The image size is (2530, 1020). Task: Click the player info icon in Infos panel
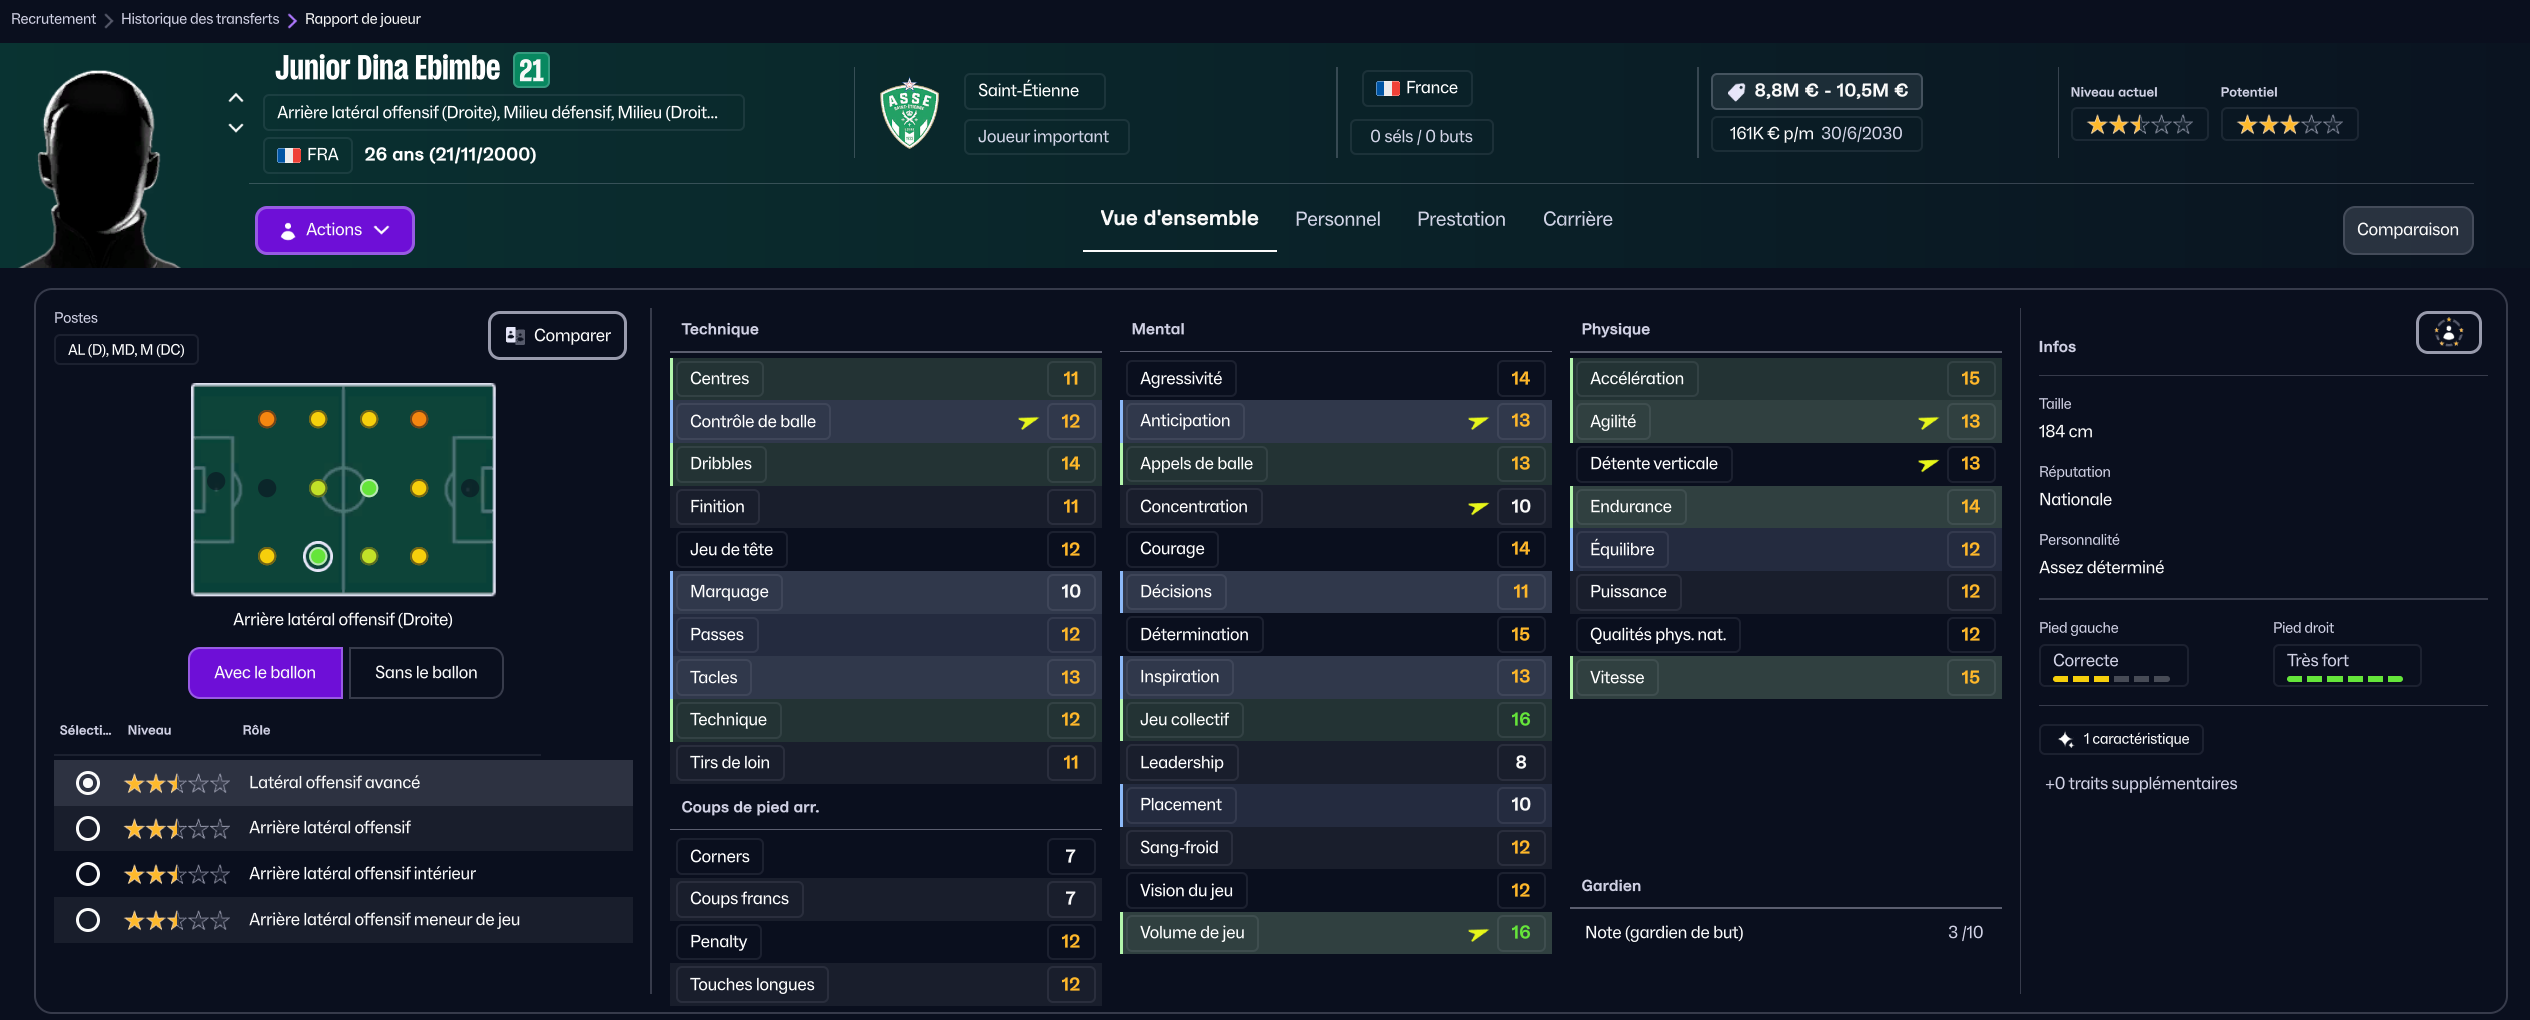pyautogui.click(x=2448, y=333)
